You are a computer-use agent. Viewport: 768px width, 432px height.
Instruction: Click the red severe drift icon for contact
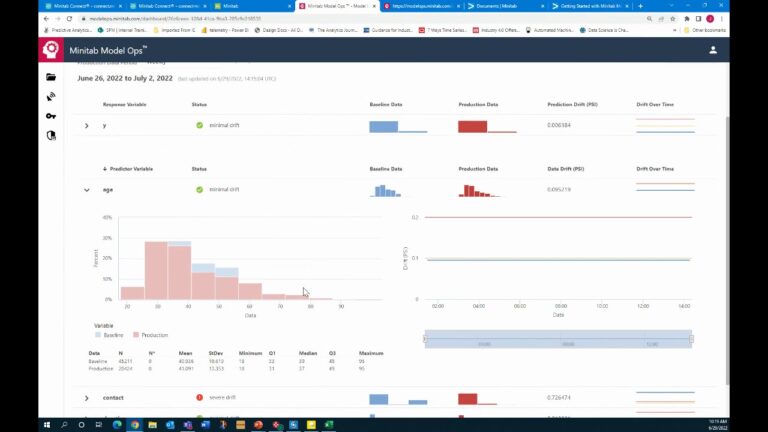pos(199,397)
